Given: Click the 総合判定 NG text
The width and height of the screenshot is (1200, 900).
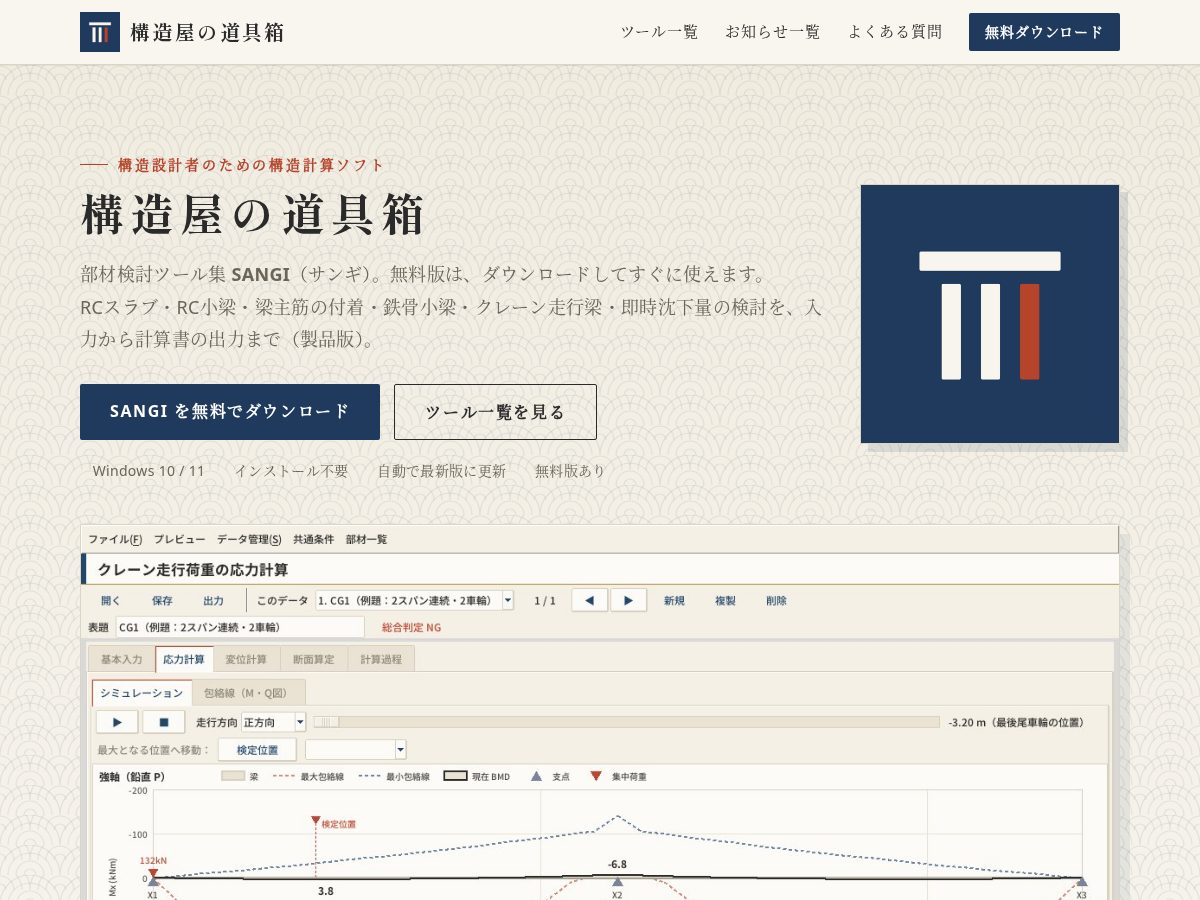Looking at the screenshot, I should click(x=411, y=627).
